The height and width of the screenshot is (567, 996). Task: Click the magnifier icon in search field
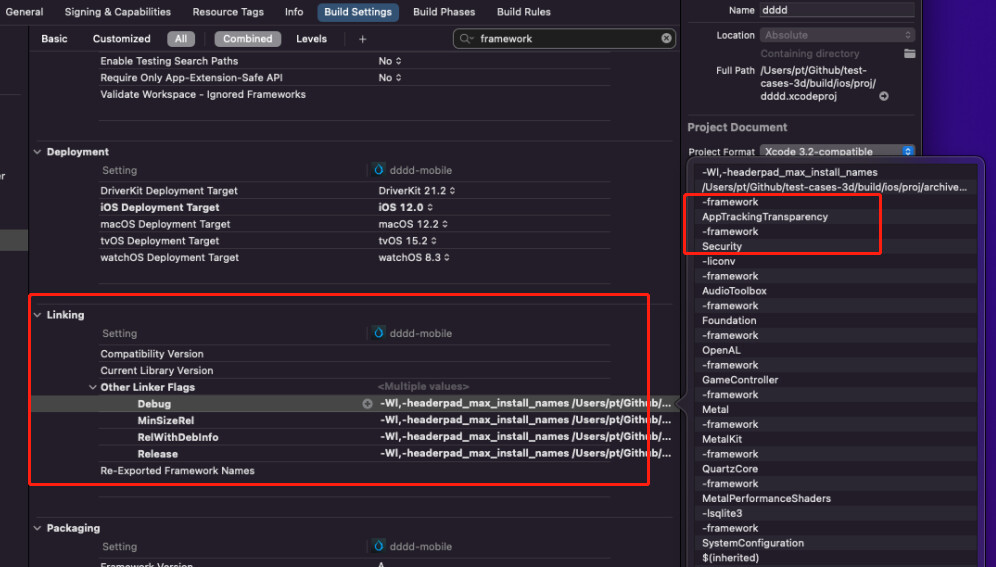467,39
